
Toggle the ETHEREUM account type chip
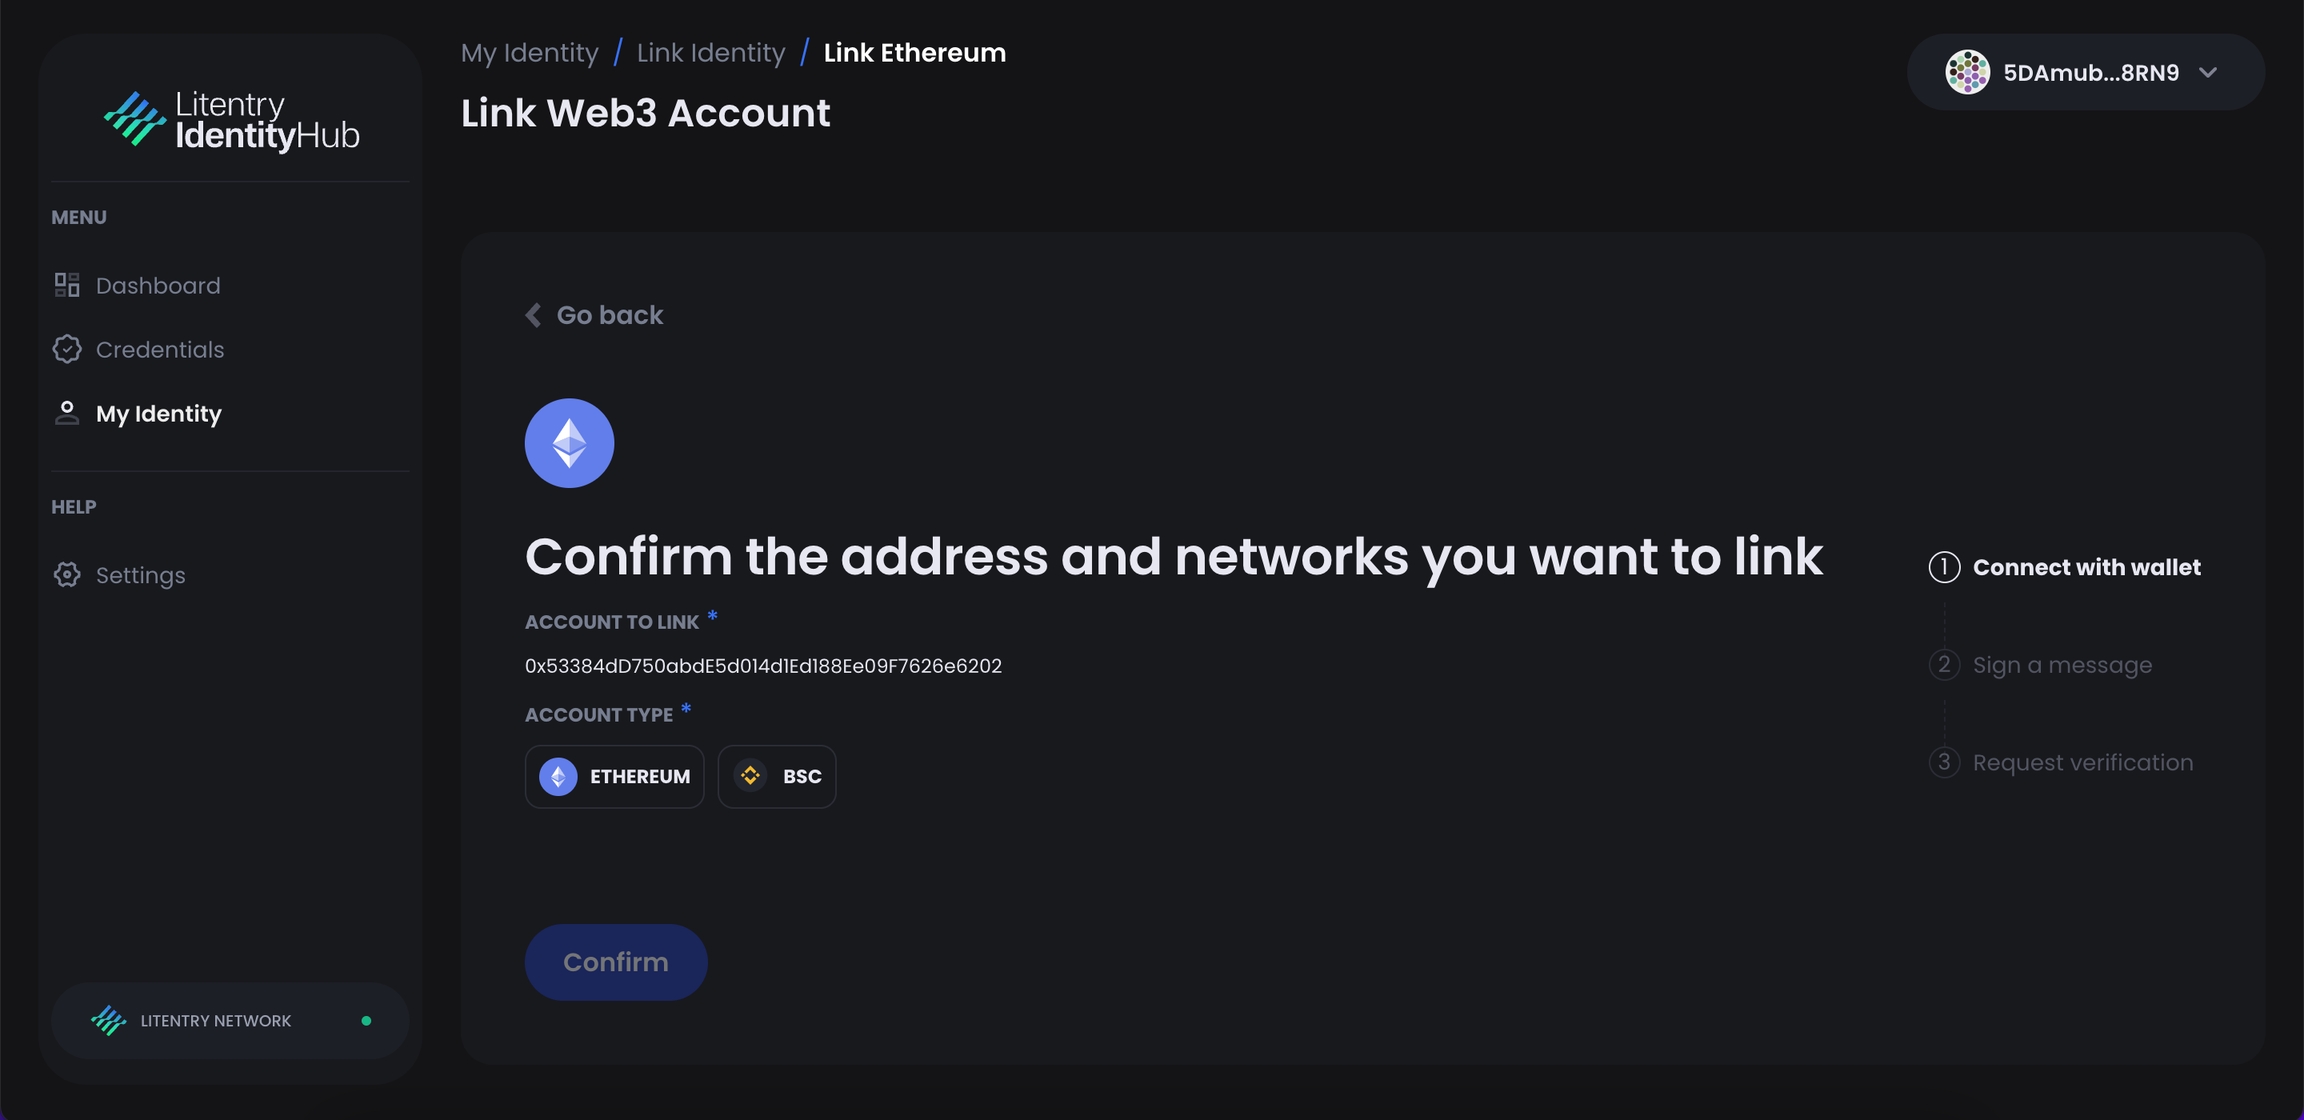[x=614, y=776]
